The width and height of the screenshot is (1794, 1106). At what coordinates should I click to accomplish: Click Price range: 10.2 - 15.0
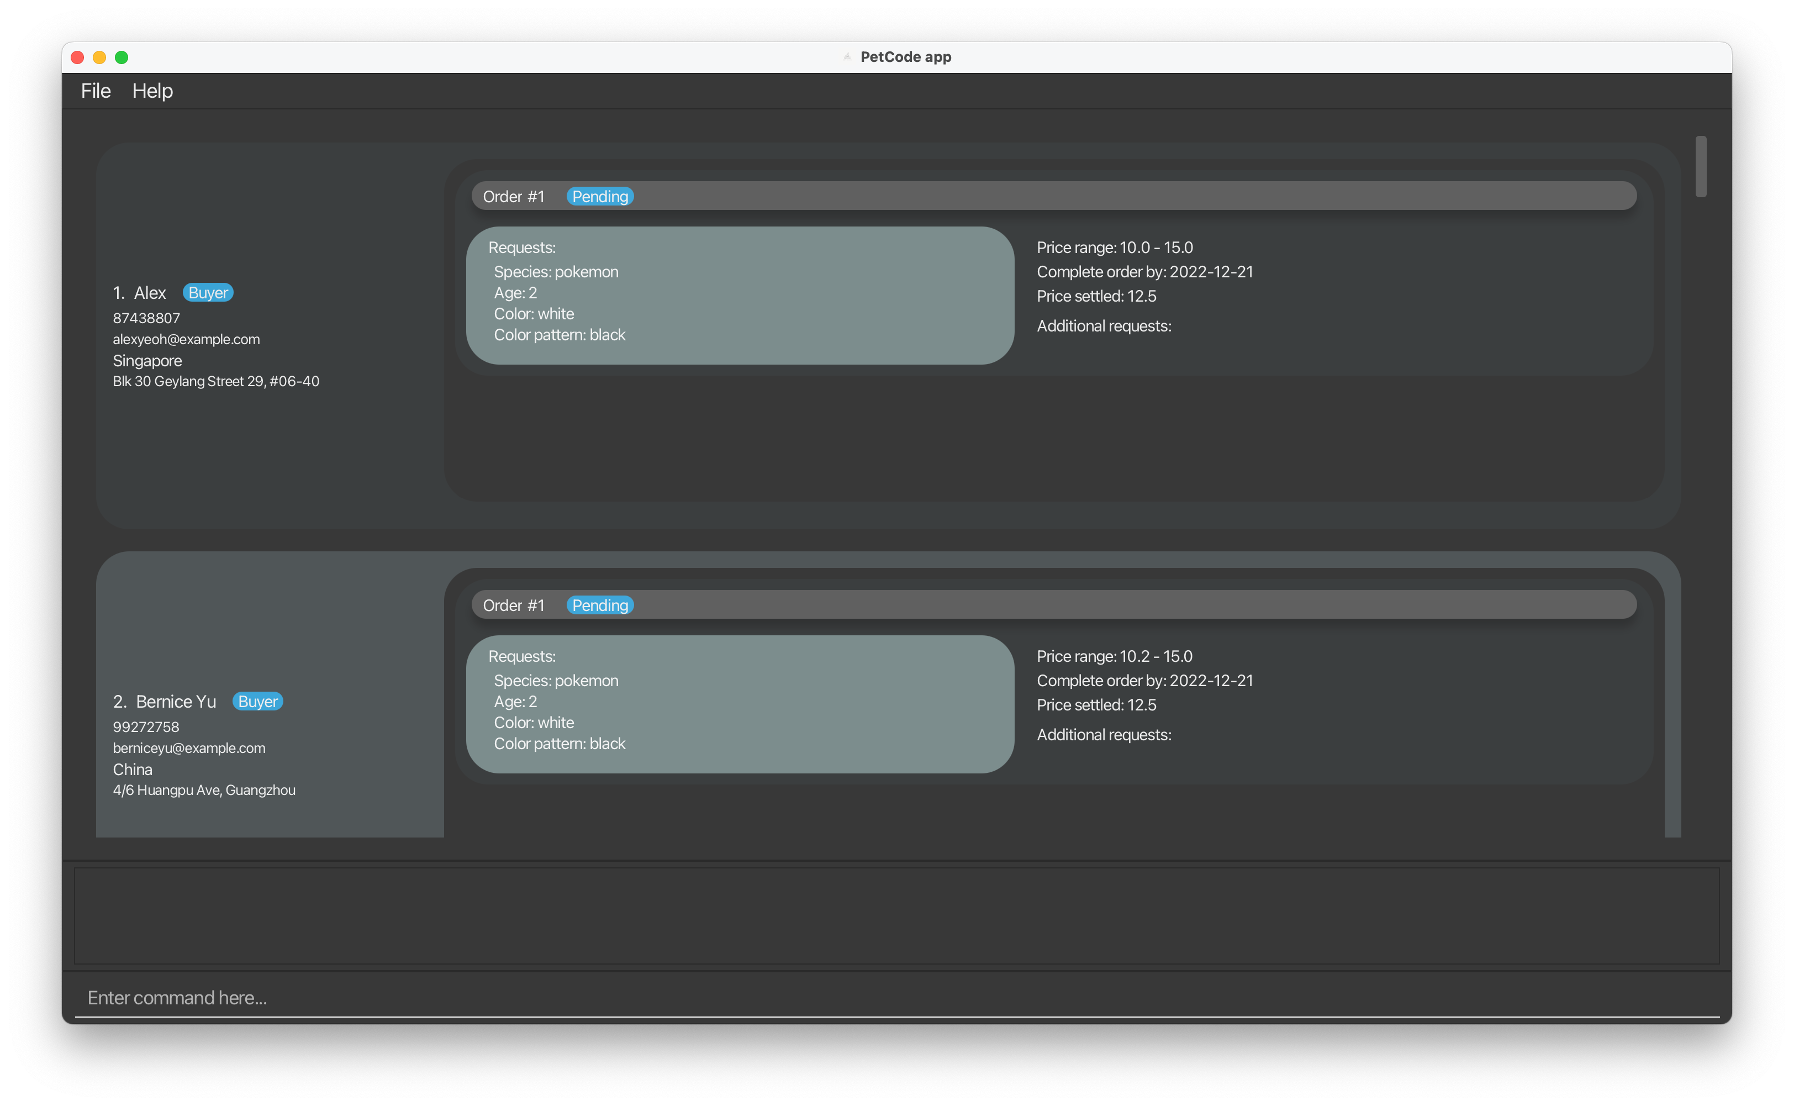(x=1115, y=657)
